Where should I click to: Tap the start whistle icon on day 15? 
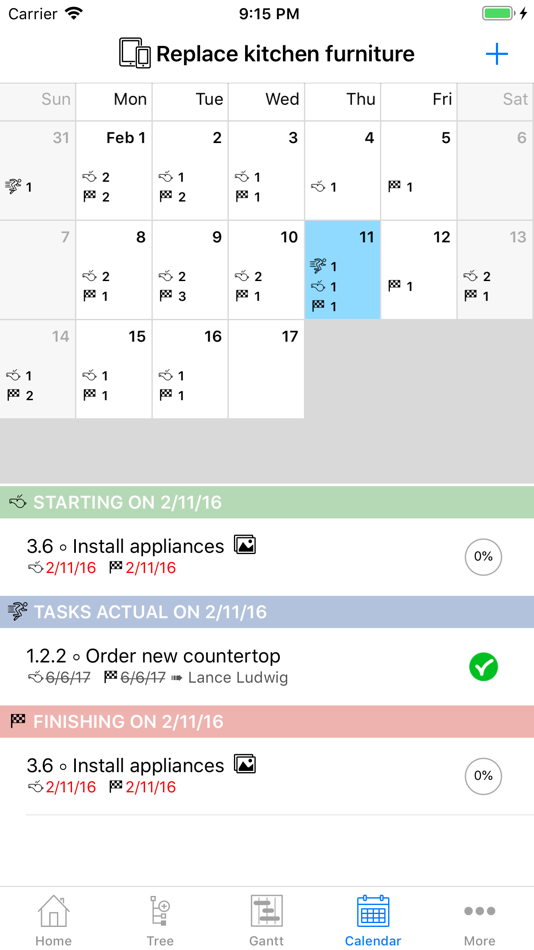coord(90,376)
